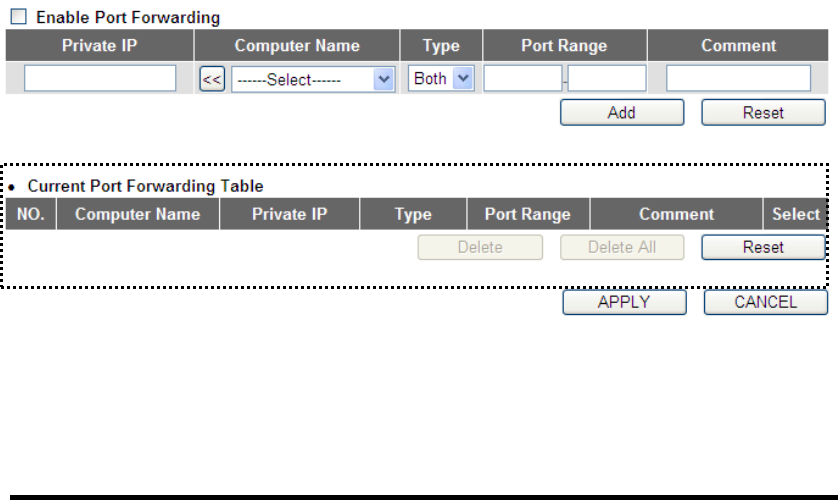Screen dimensions: 838x500
Task: Click the Reset button beside Add
Action: [763, 113]
